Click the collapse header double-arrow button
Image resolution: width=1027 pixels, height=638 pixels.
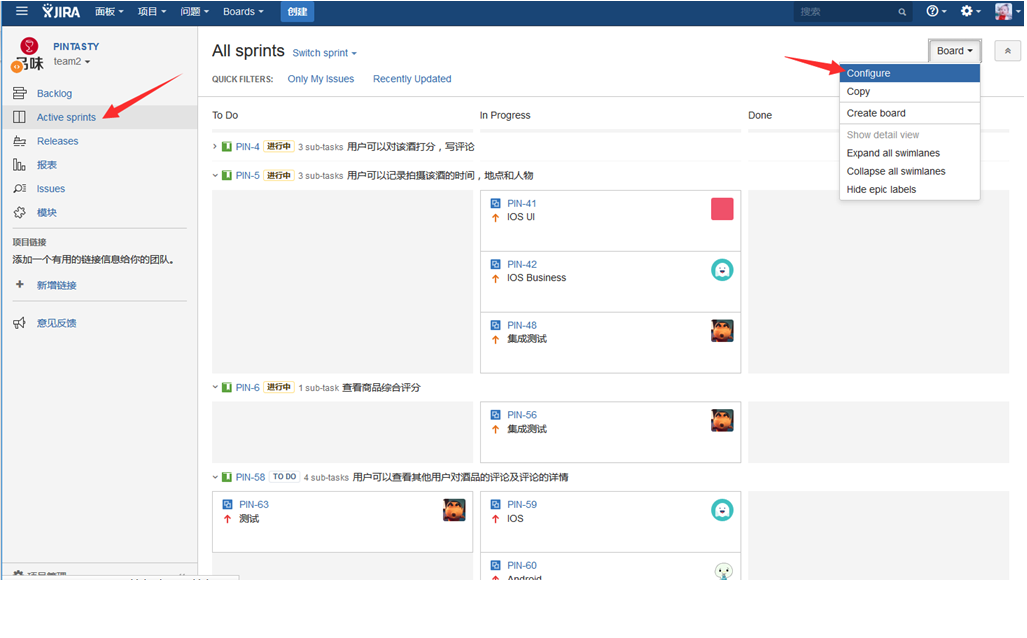point(1007,51)
